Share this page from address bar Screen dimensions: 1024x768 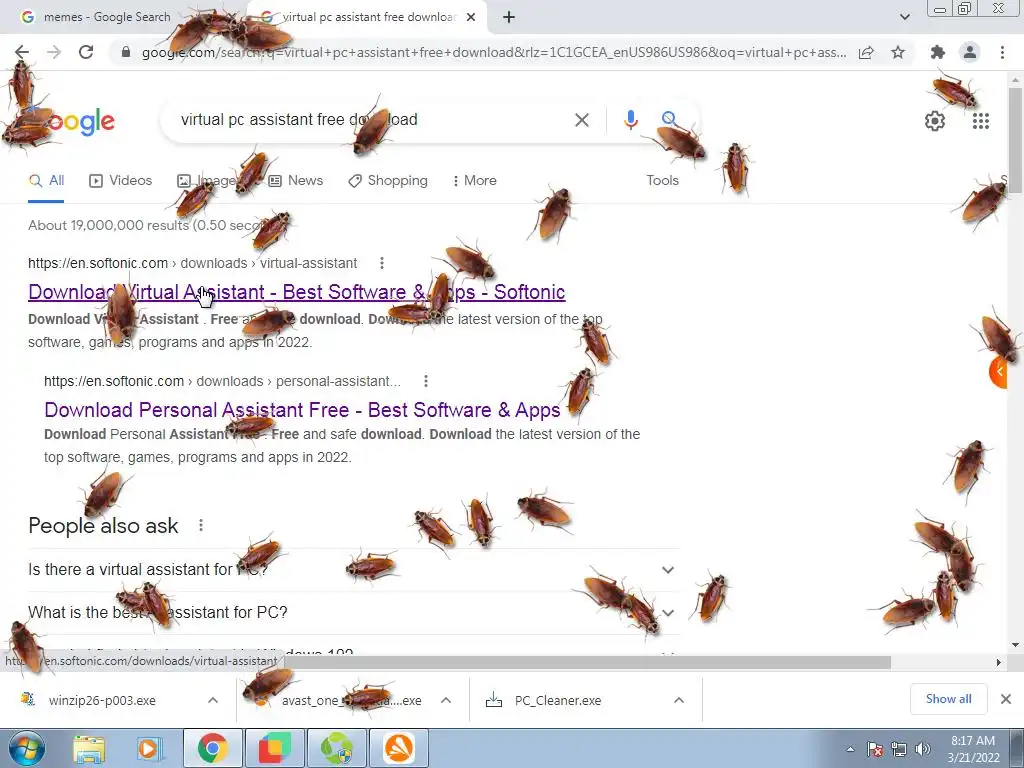pos(866,52)
